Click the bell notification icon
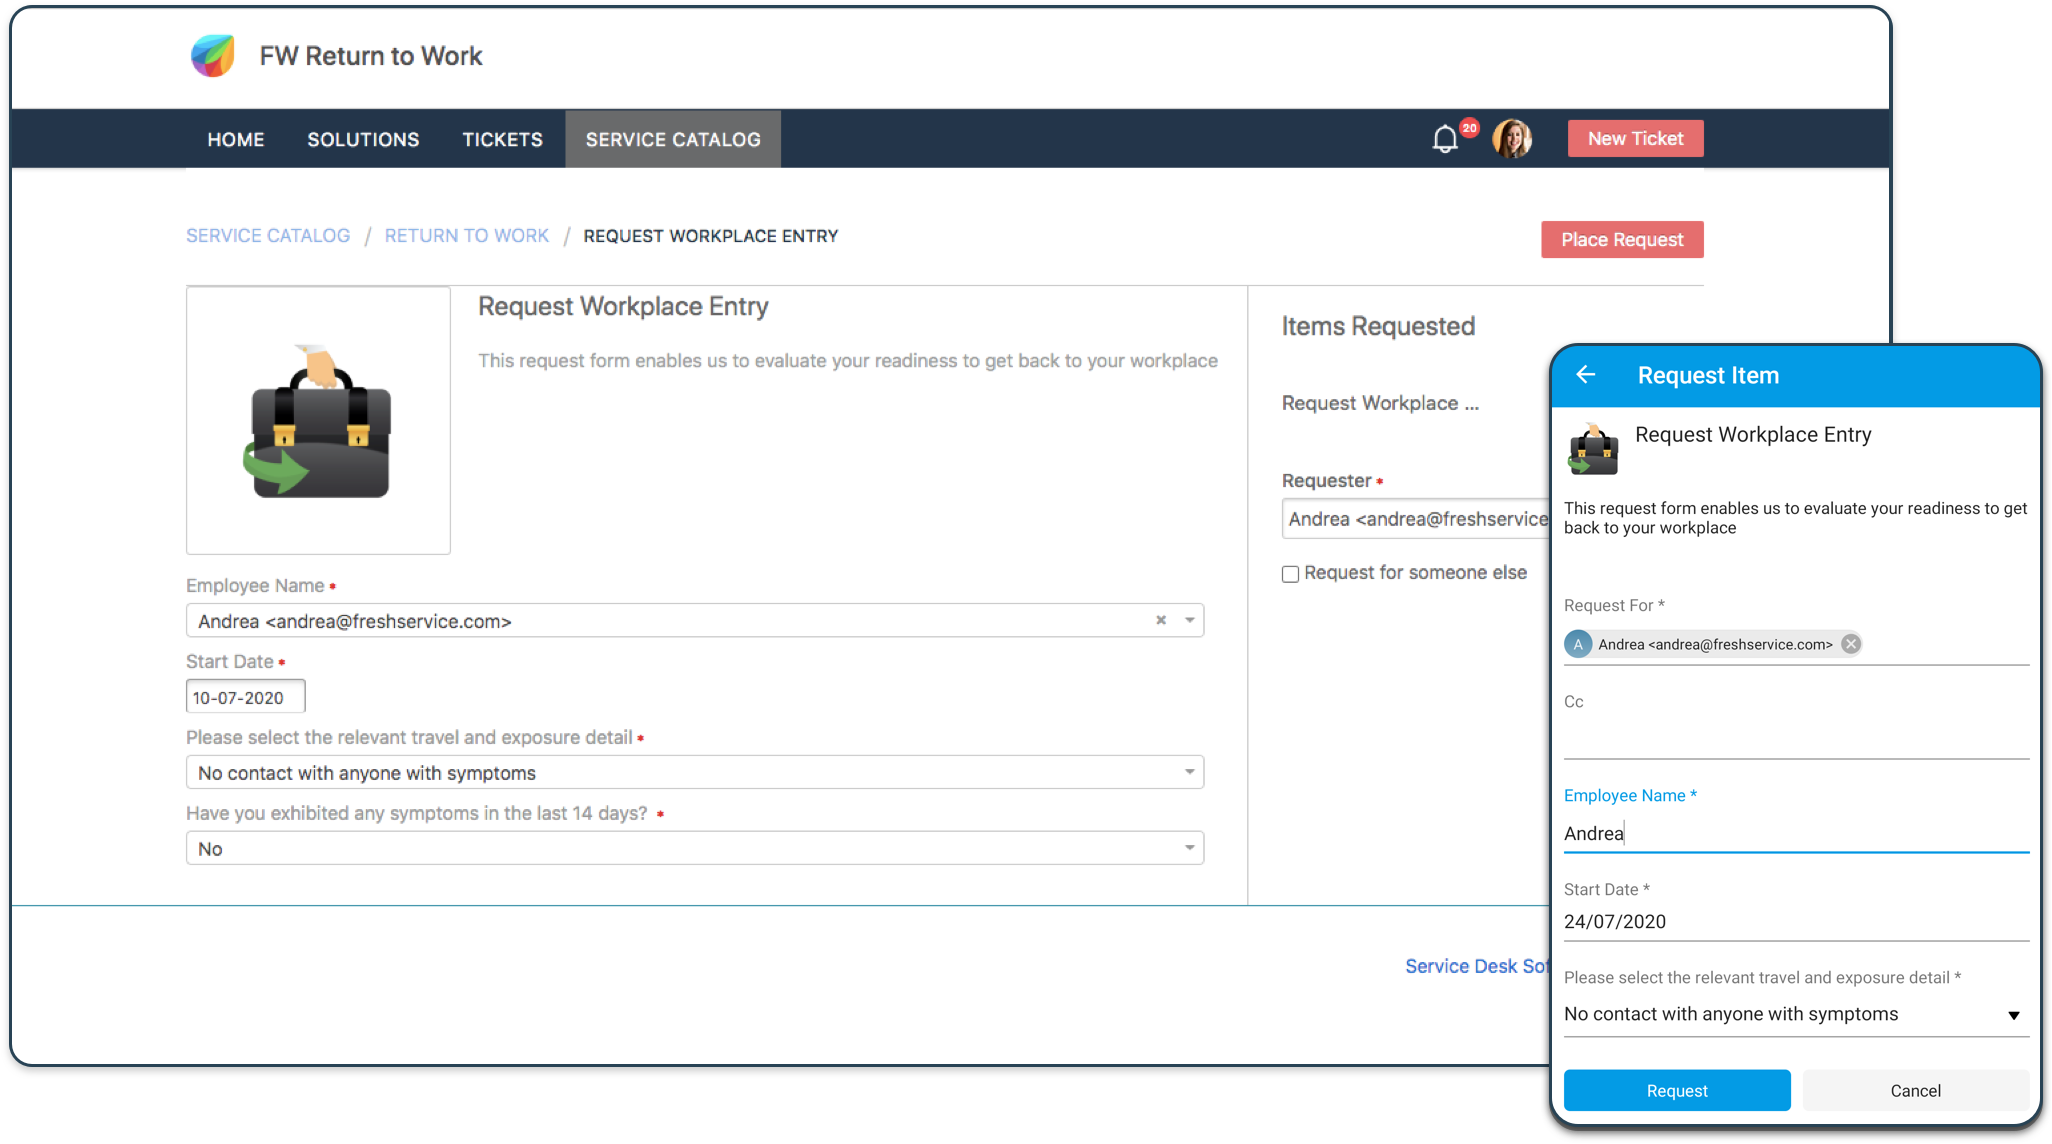The width and height of the screenshot is (2052, 1144). [1446, 138]
